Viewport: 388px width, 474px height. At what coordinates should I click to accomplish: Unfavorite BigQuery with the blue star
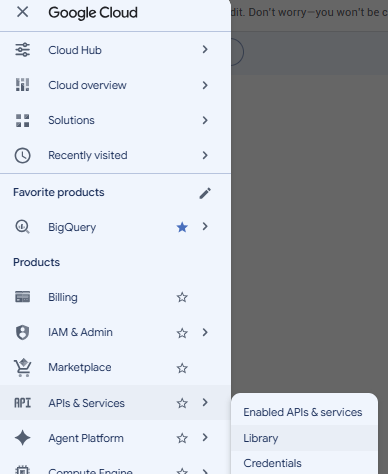(x=182, y=227)
